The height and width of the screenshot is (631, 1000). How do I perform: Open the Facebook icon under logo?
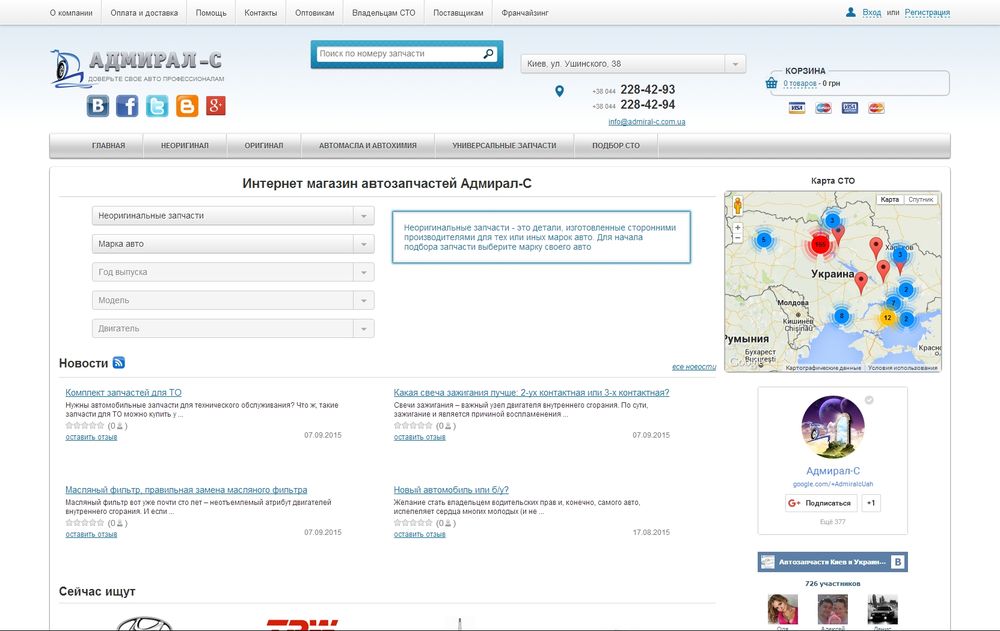(127, 106)
